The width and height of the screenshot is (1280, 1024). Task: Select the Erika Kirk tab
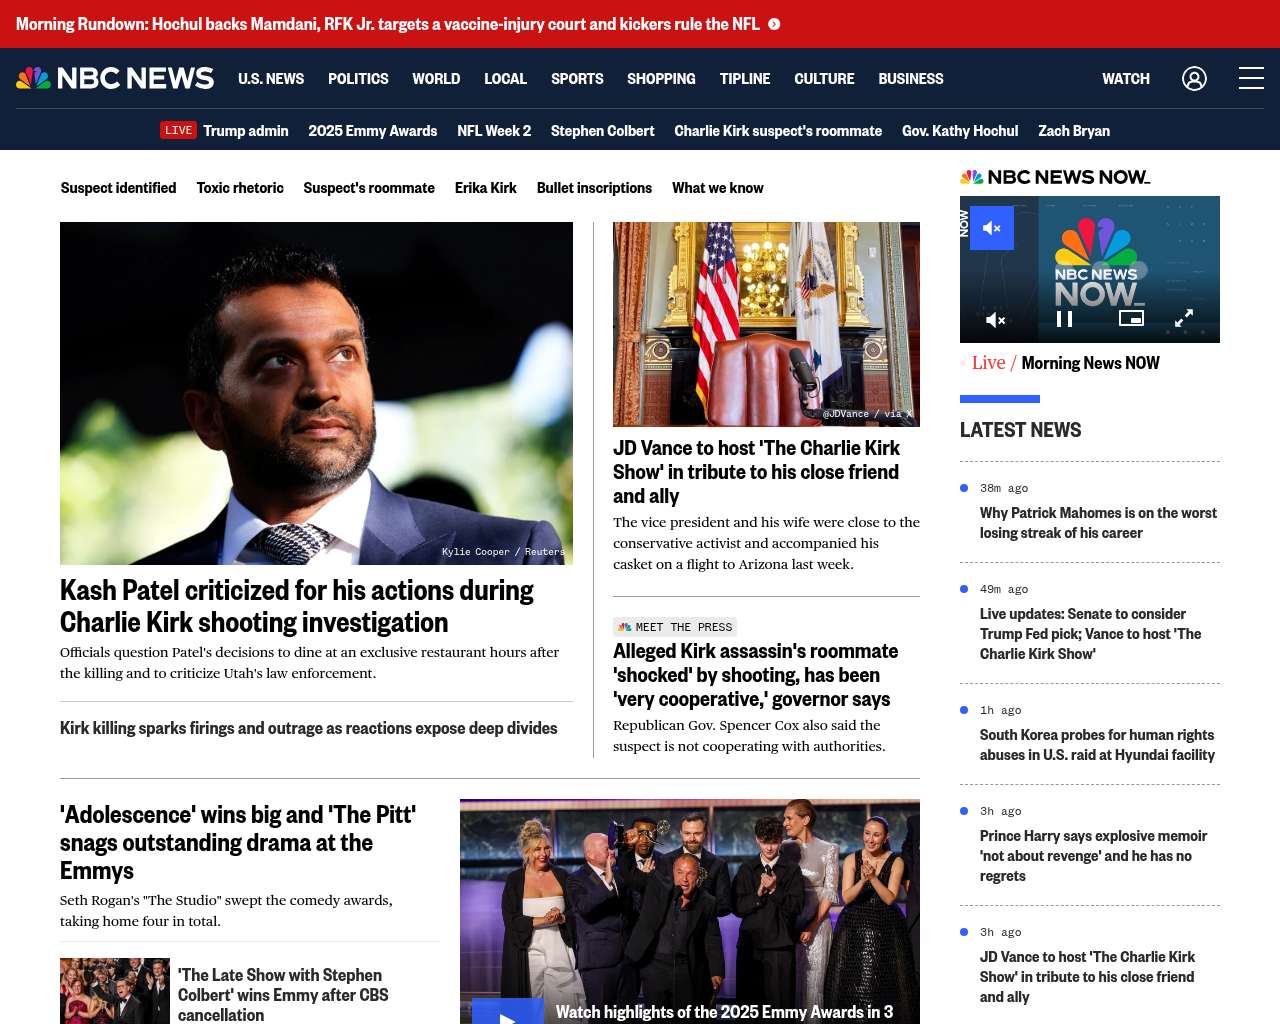pos(486,187)
